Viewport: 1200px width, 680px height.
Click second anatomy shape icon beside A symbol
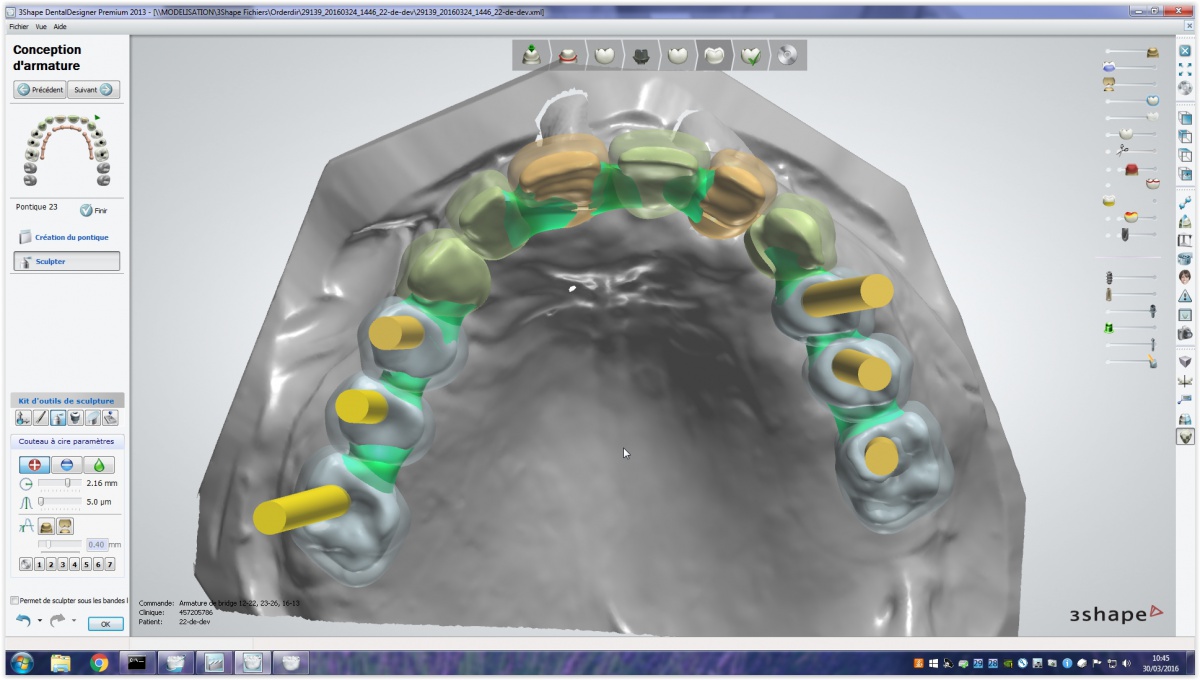pos(65,526)
